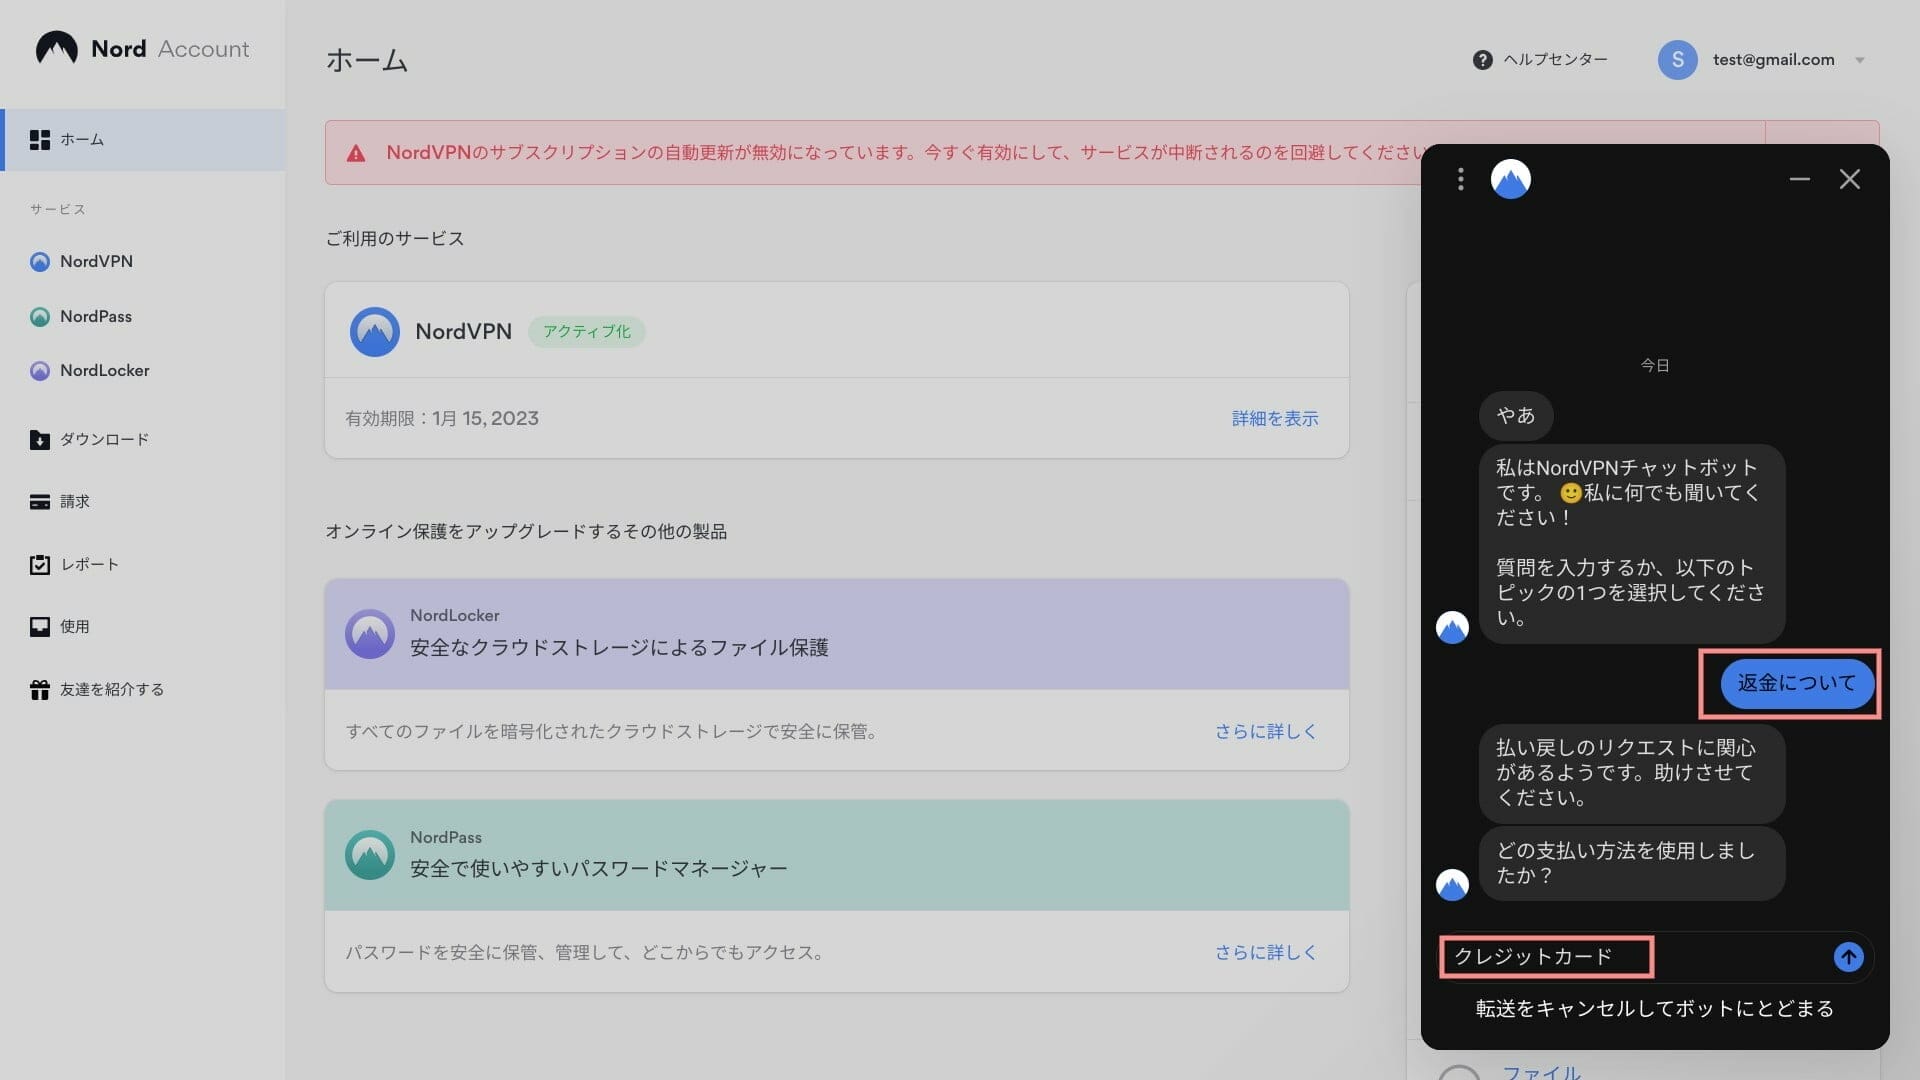1920x1080 pixels.
Task: Select ホーム in the sidebar
Action: 143,140
